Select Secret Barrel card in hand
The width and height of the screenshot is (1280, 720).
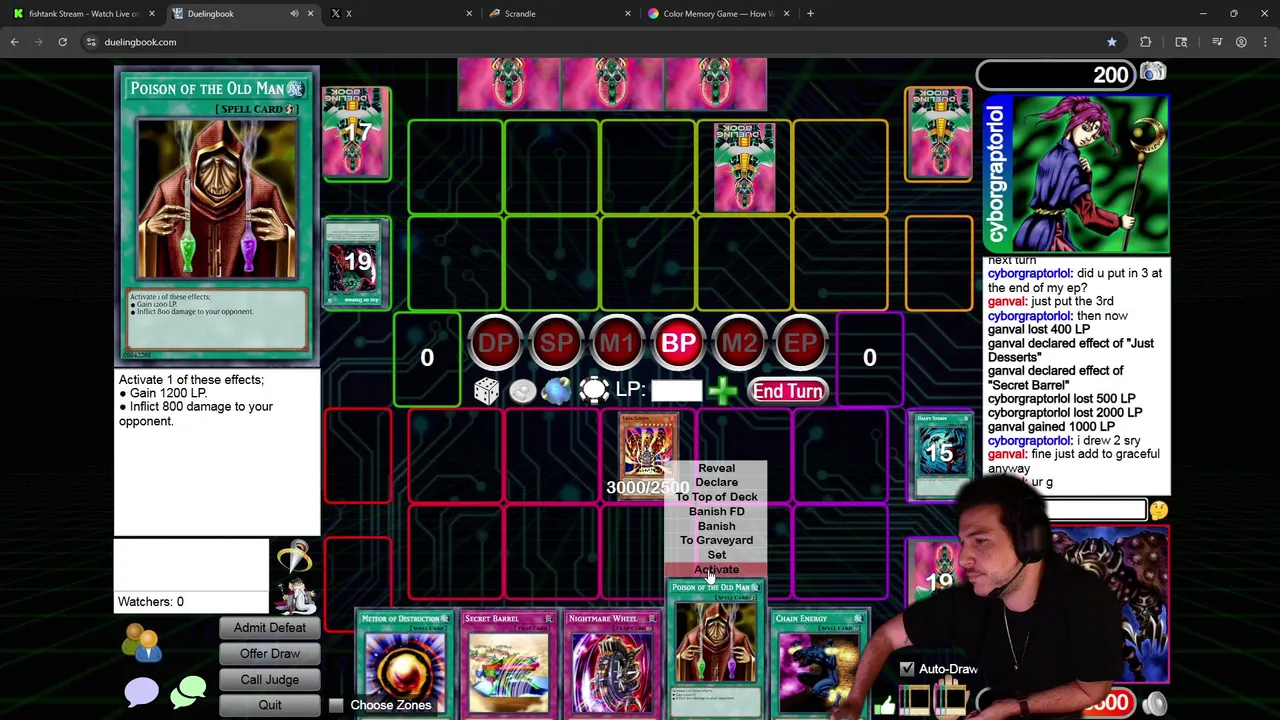pyautogui.click(x=508, y=664)
